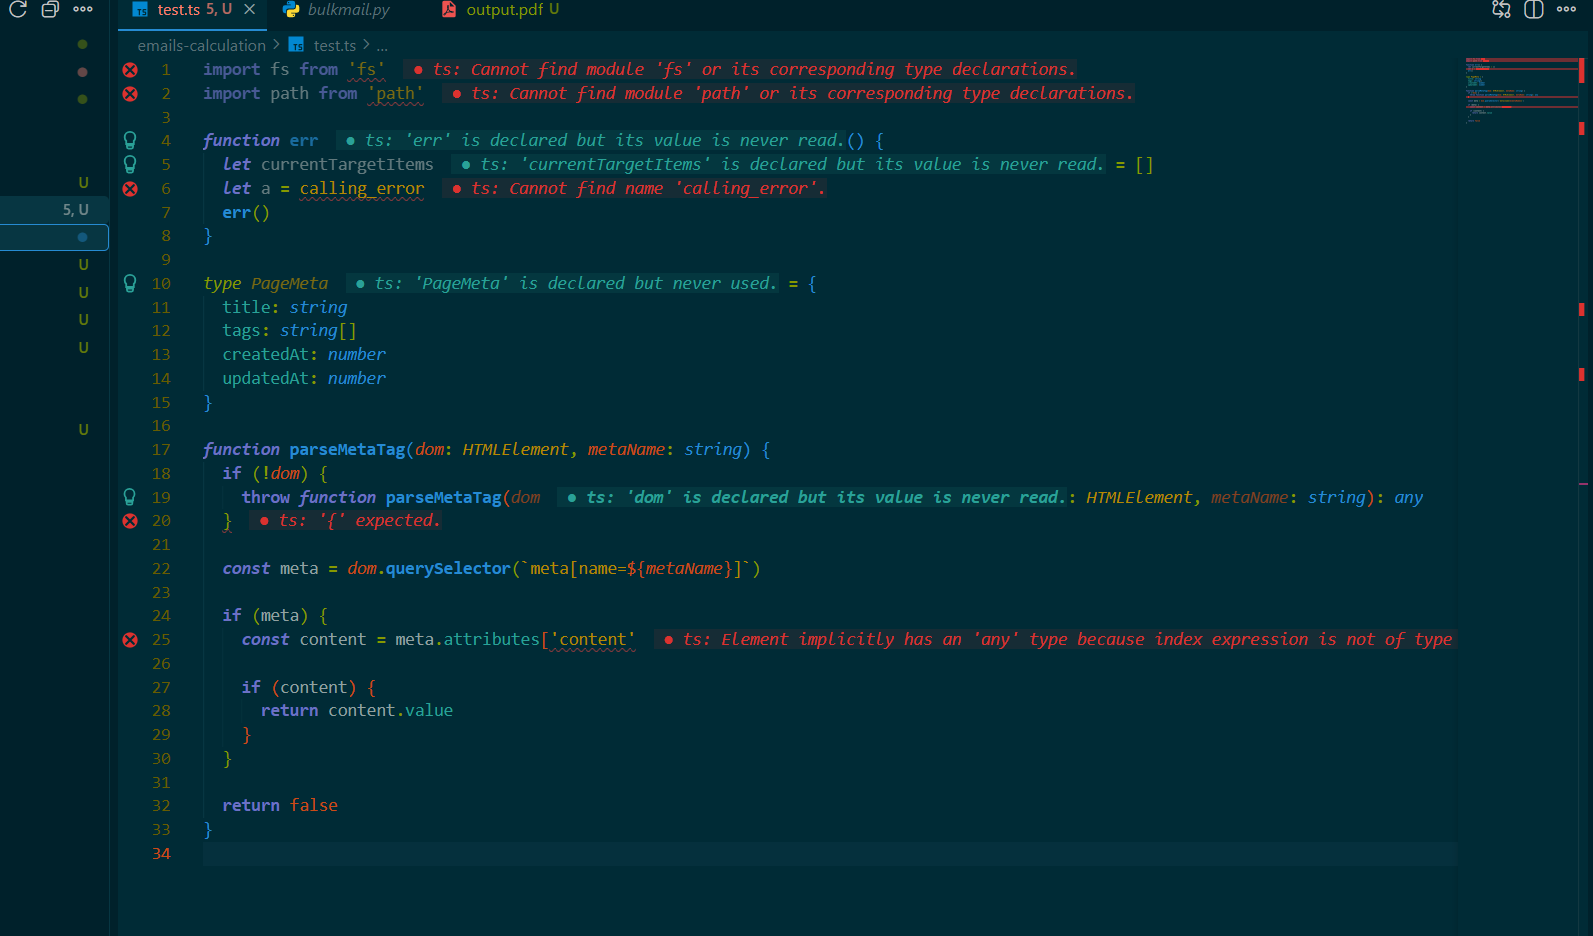The height and width of the screenshot is (936, 1593).
Task: Click the refresh icon in the sidebar header
Action: (18, 9)
